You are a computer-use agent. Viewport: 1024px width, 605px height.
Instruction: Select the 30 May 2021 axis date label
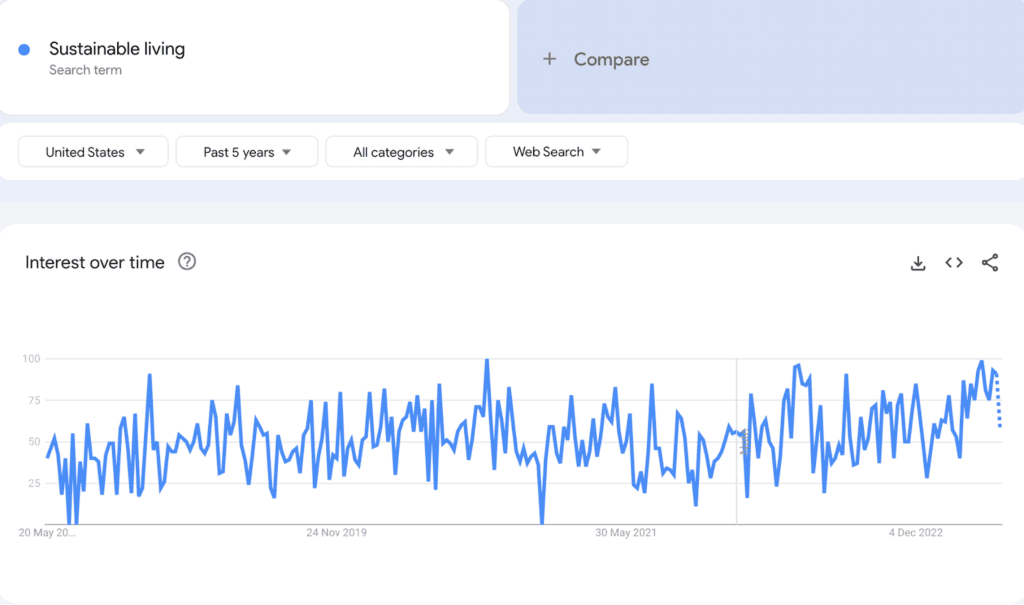[626, 533]
